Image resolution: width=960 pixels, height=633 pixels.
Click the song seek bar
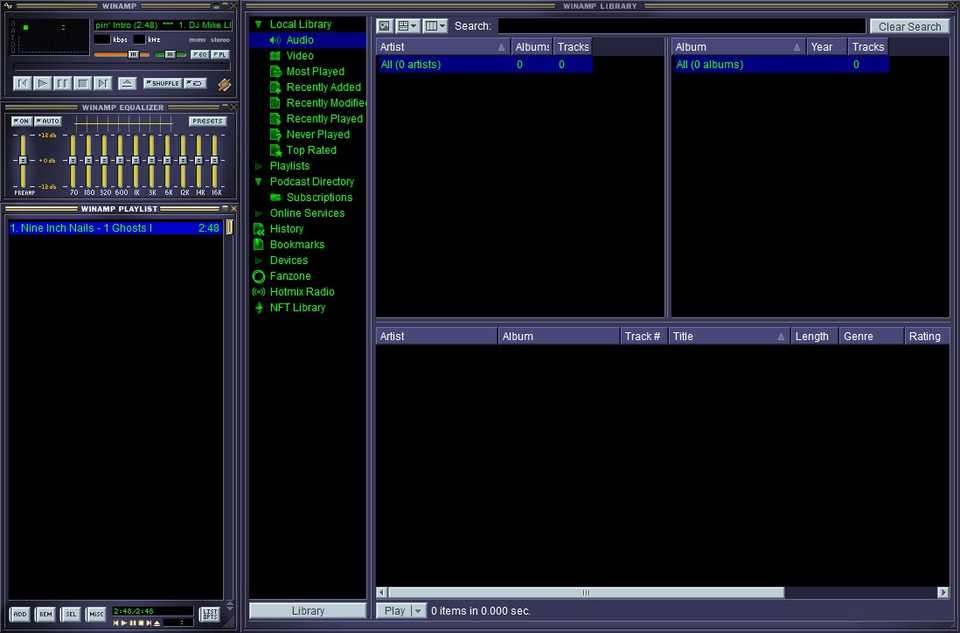(x=122, y=67)
